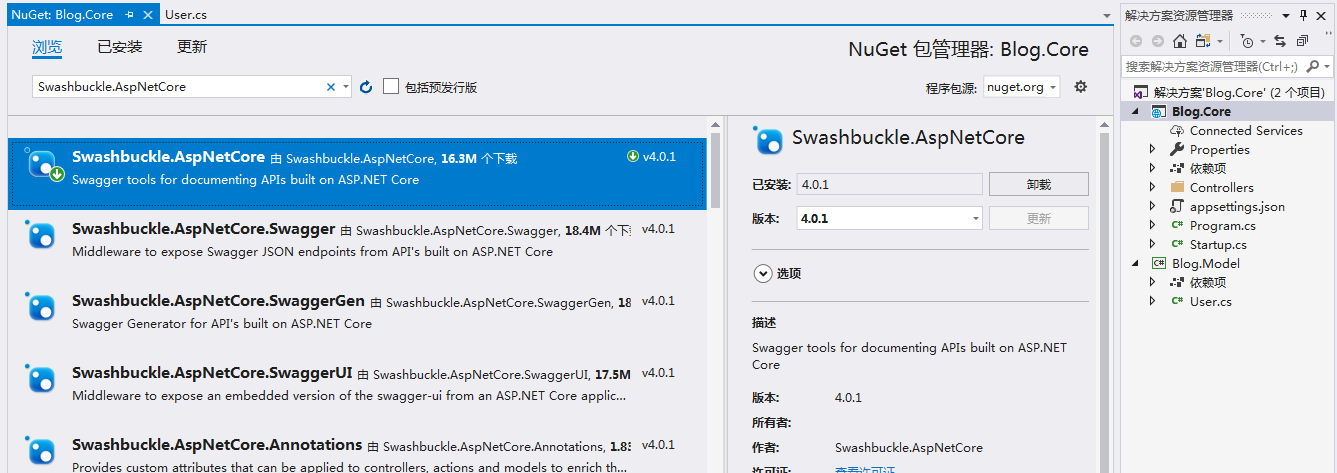Click the Swashbuckle.AspNetCore.Swagger package icon
1337x473 pixels.
pos(40,235)
